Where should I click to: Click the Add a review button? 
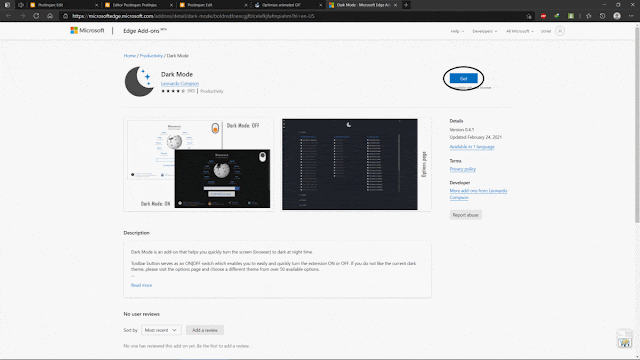coord(205,330)
